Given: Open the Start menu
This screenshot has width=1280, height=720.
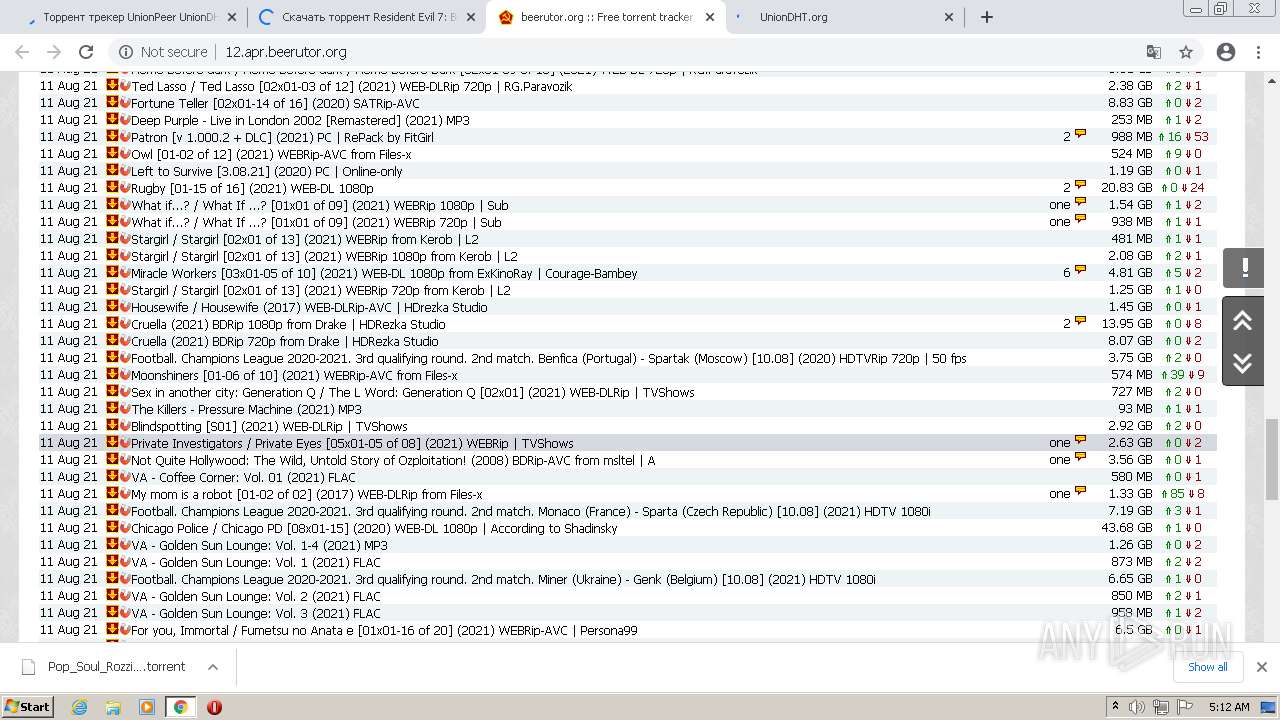Looking at the screenshot, I should coord(28,707).
